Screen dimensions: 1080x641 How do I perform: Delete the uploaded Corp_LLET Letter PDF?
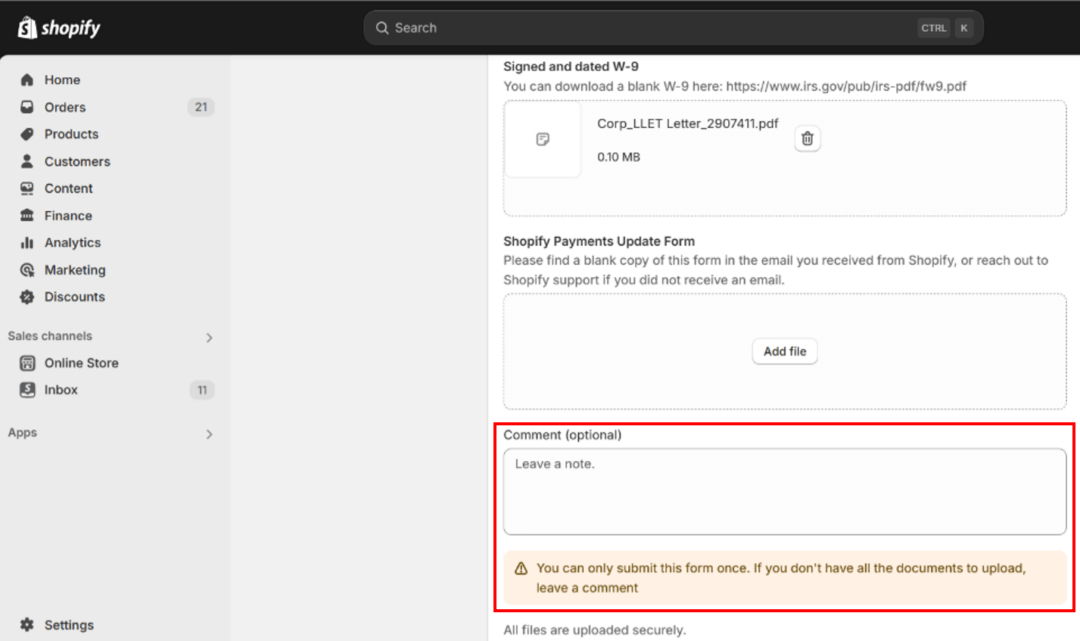[x=808, y=139]
